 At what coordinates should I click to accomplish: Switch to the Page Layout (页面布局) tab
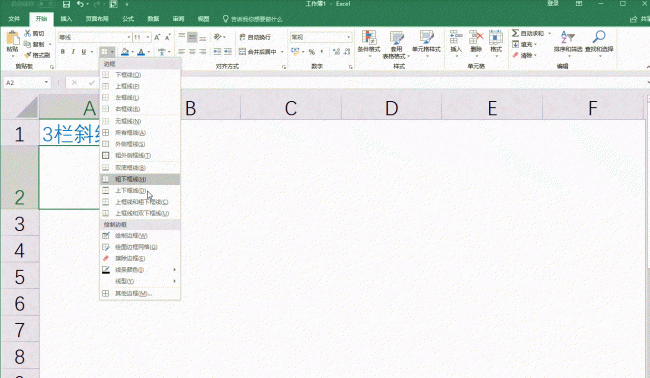click(x=97, y=19)
